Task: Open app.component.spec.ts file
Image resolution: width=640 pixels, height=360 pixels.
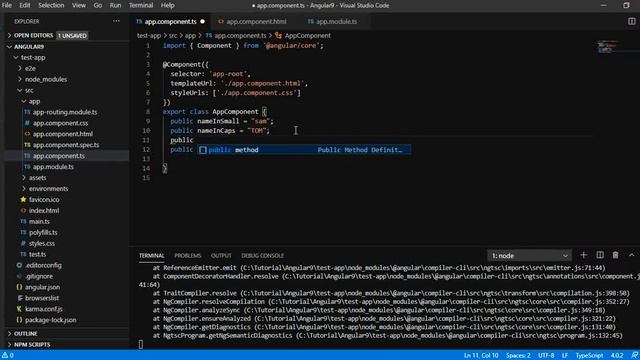Action: pos(66,145)
